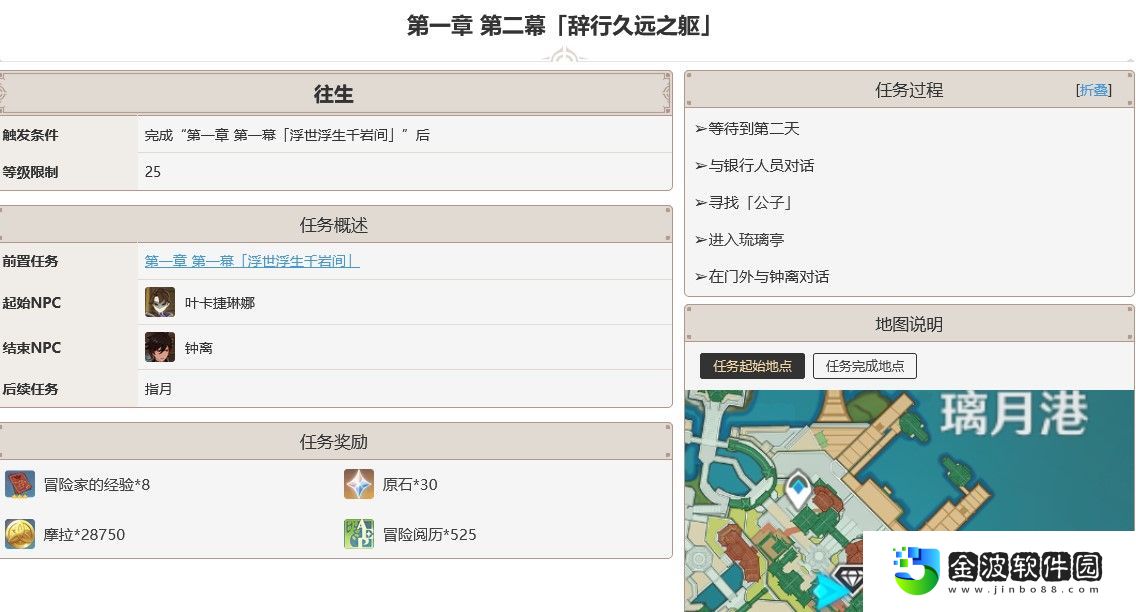The image size is (1136, 612).
Task: Click the Mora coin reward icon
Action: click(x=20, y=534)
